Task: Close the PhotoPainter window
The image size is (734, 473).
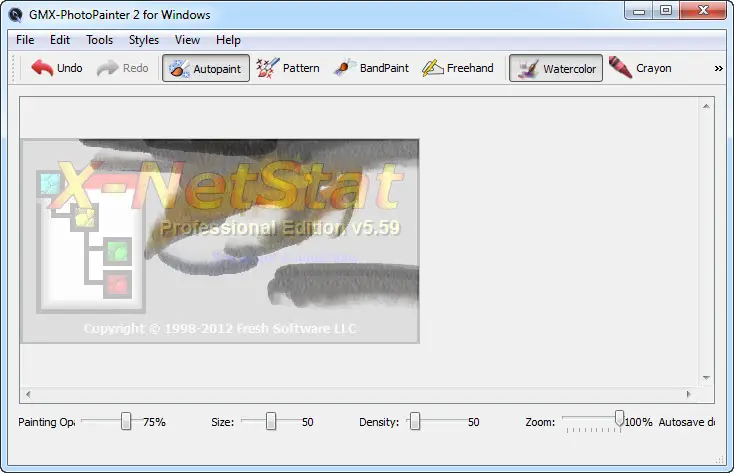Action: tap(703, 10)
